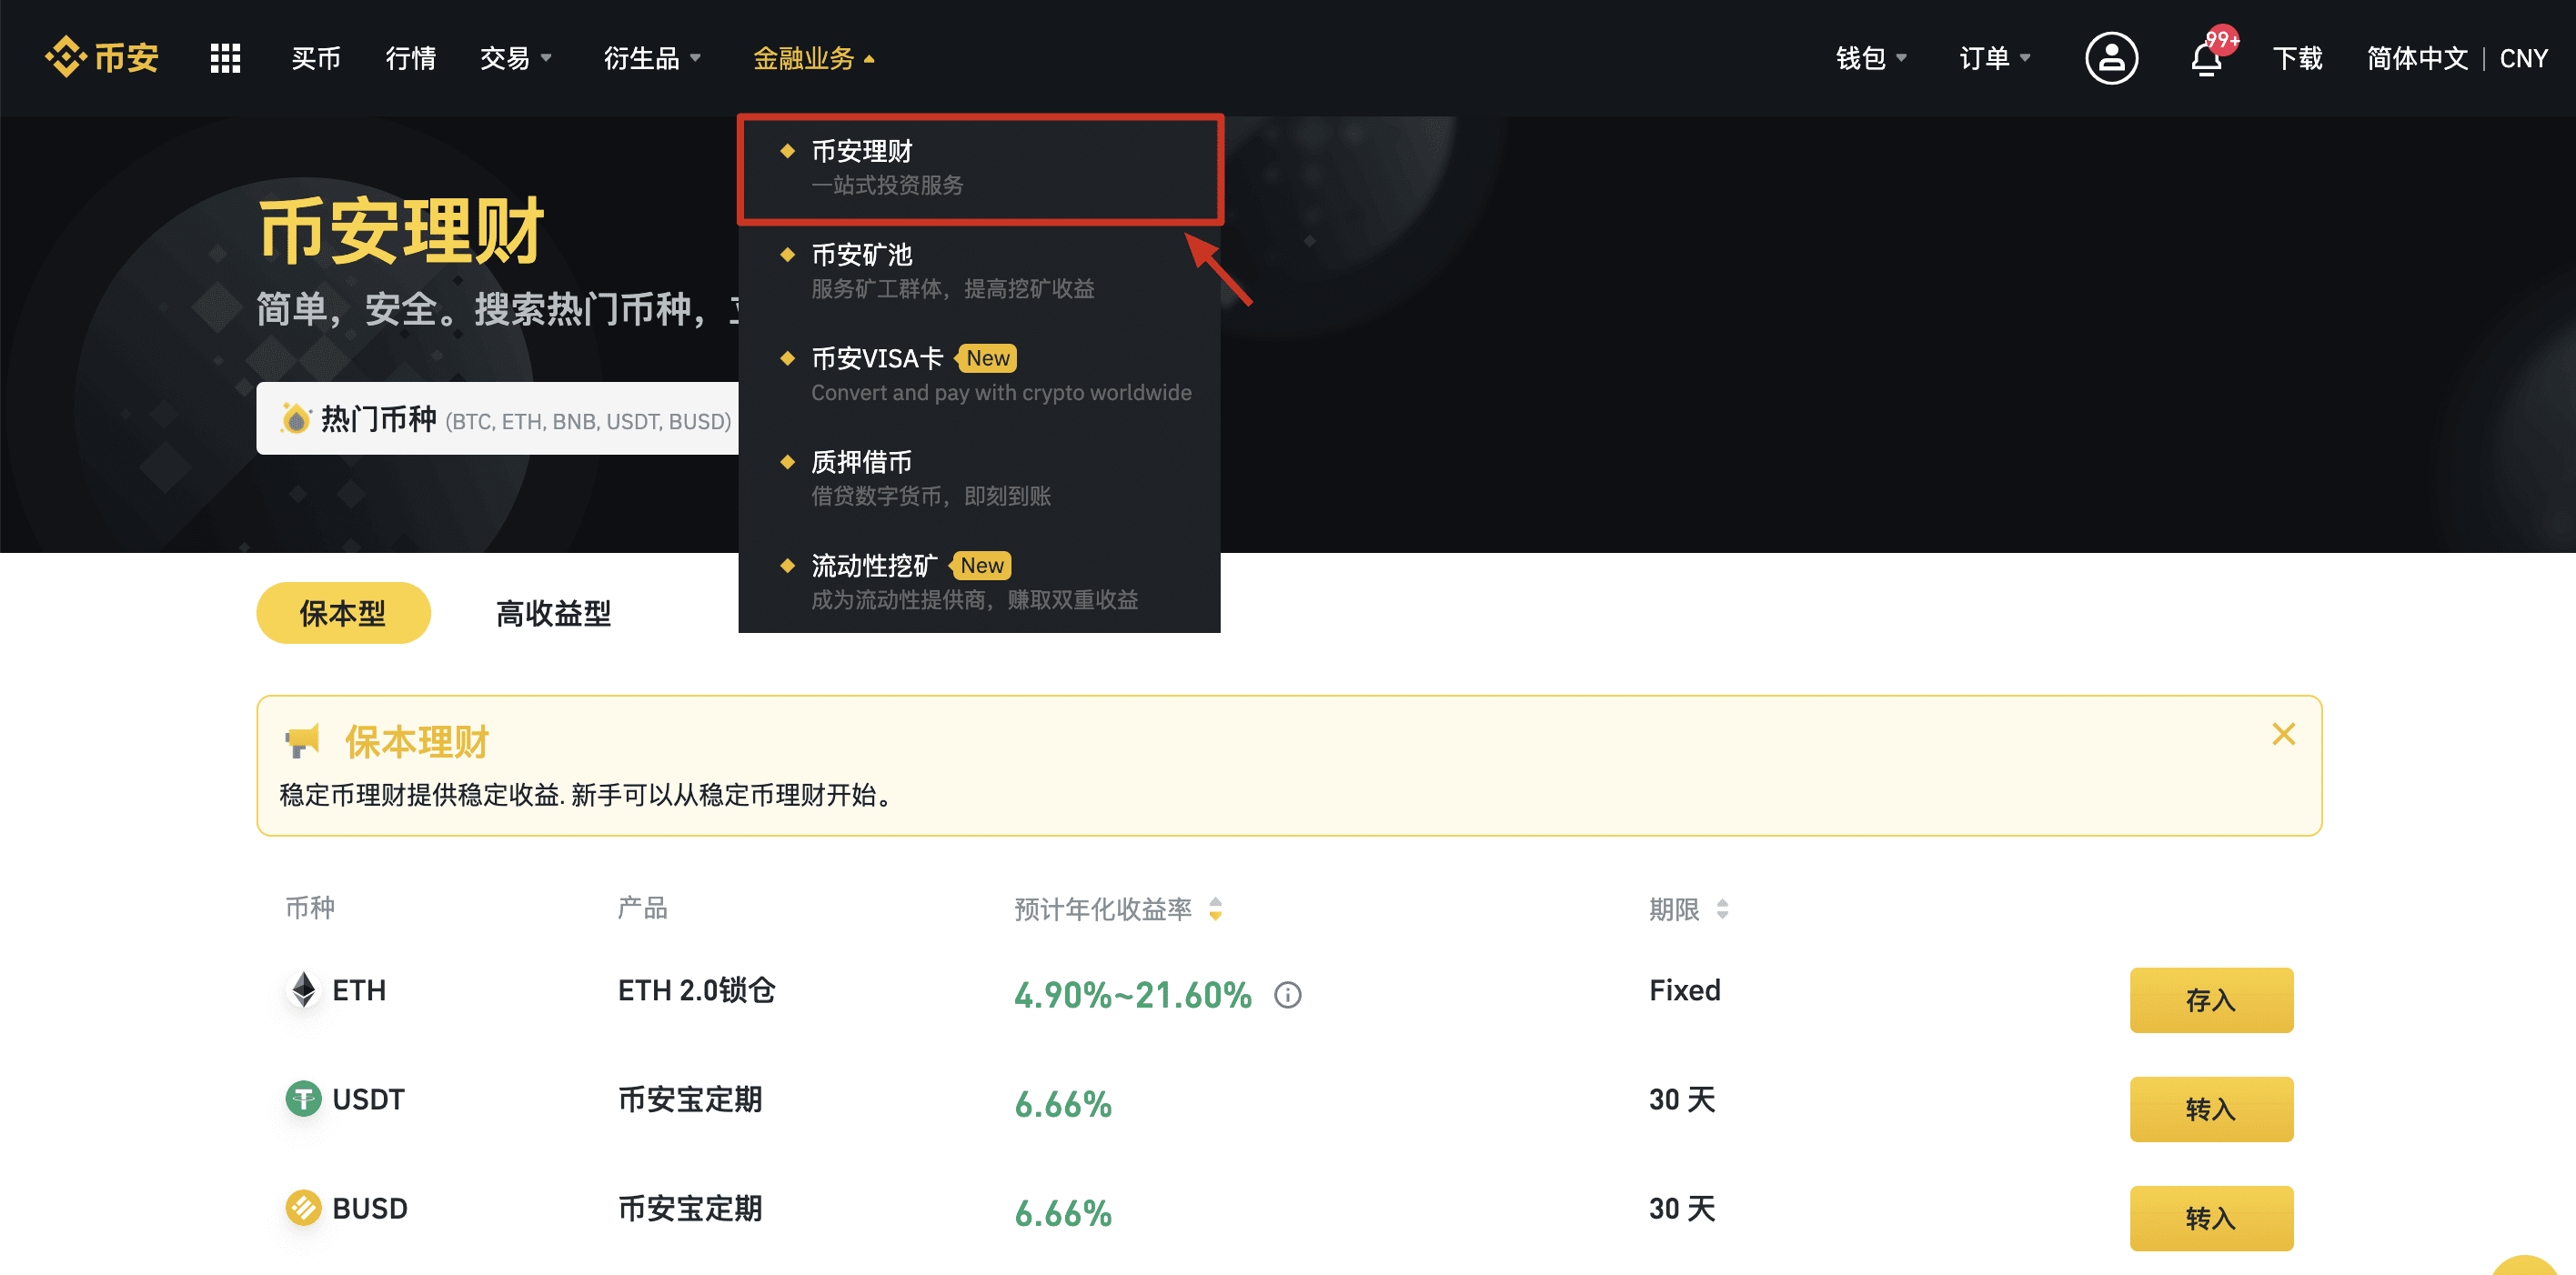Select 币安矿池 in the dropdown menu

point(979,271)
